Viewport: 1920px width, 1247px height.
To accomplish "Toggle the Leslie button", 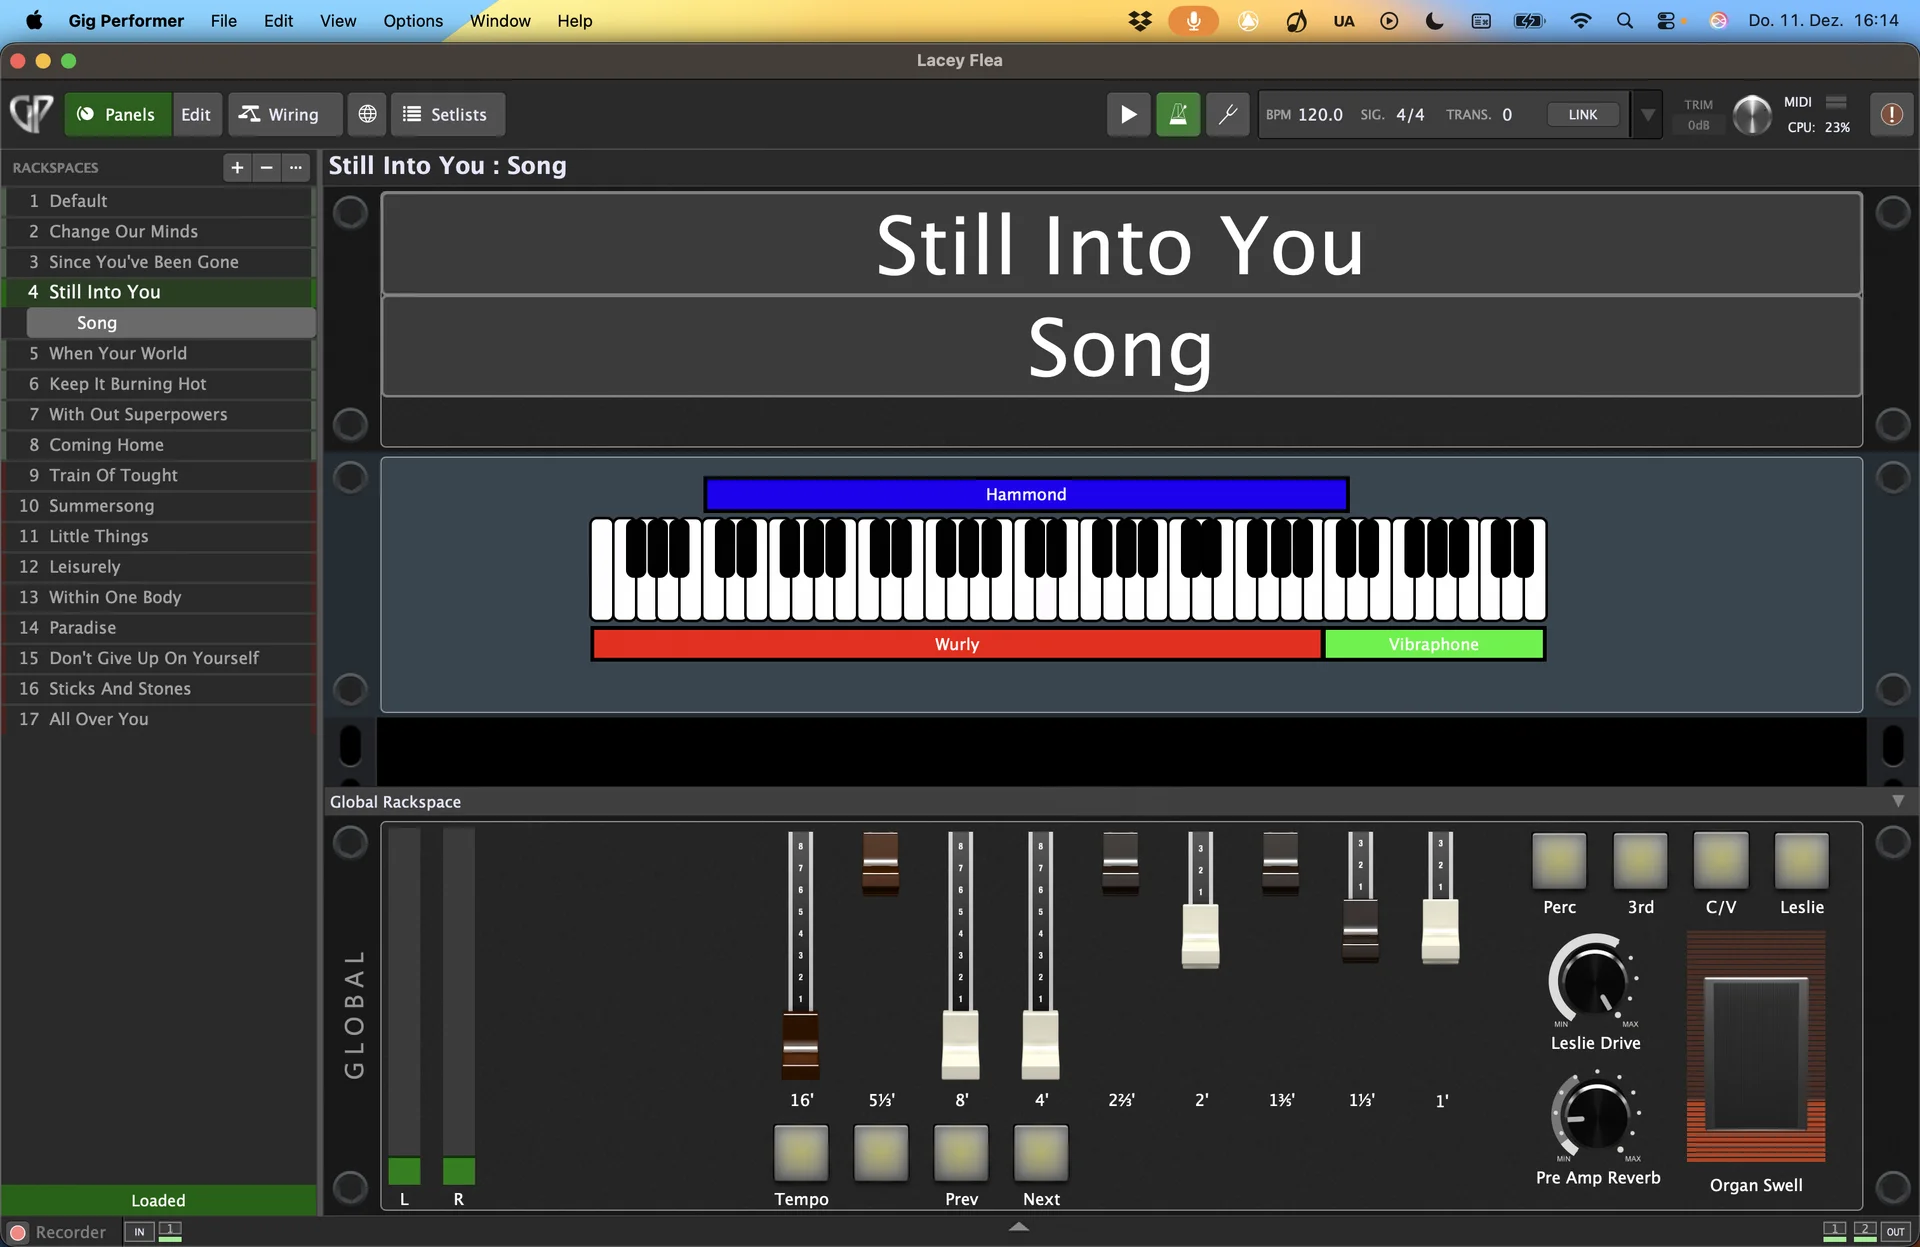I will pos(1801,860).
